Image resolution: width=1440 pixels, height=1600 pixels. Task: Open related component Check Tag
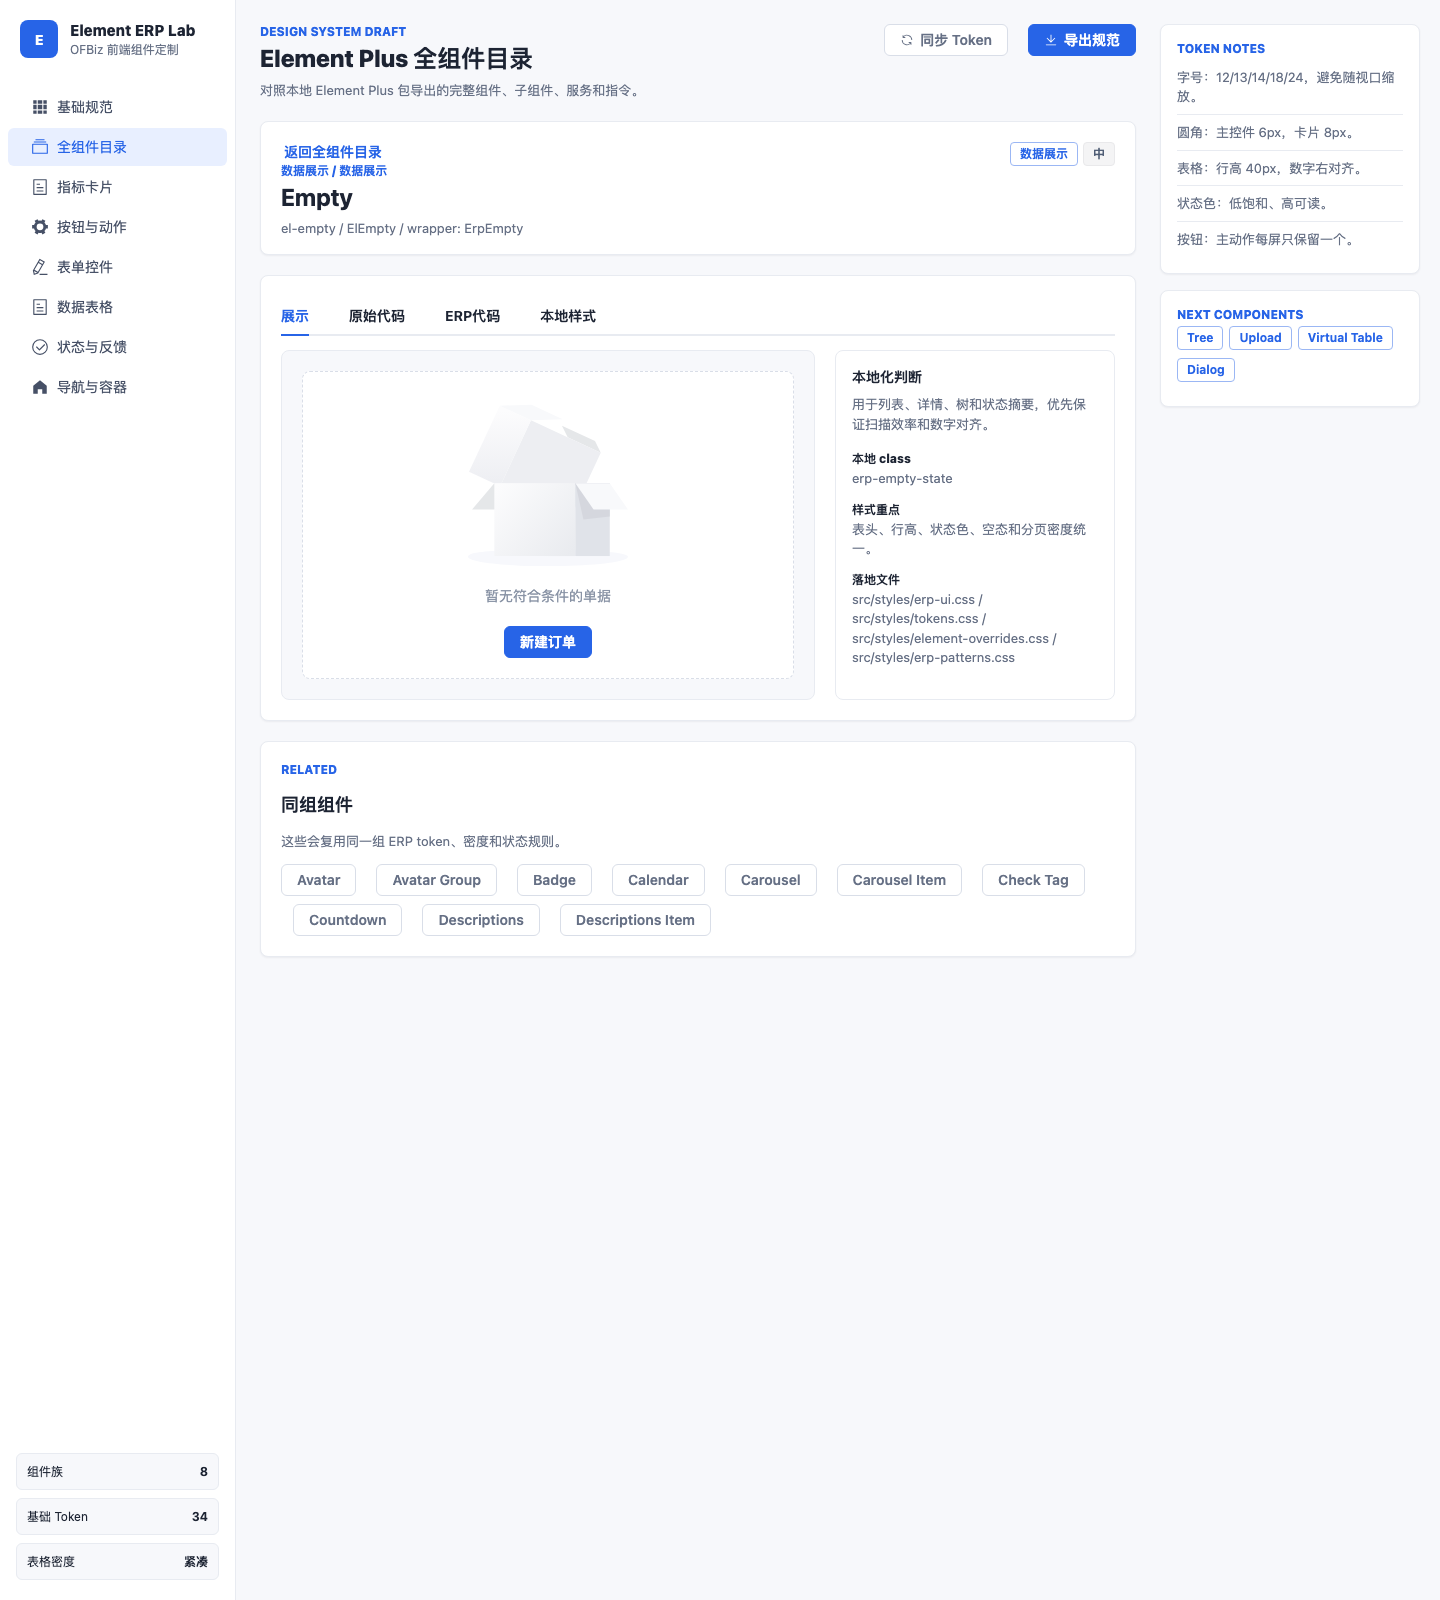pyautogui.click(x=1033, y=880)
